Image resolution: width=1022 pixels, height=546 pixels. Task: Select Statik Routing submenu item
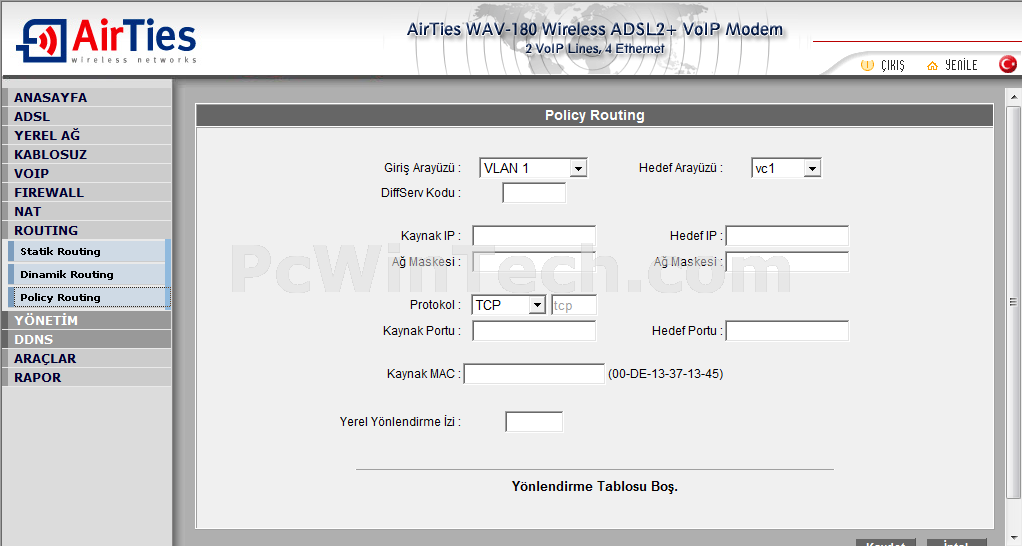coord(89,251)
